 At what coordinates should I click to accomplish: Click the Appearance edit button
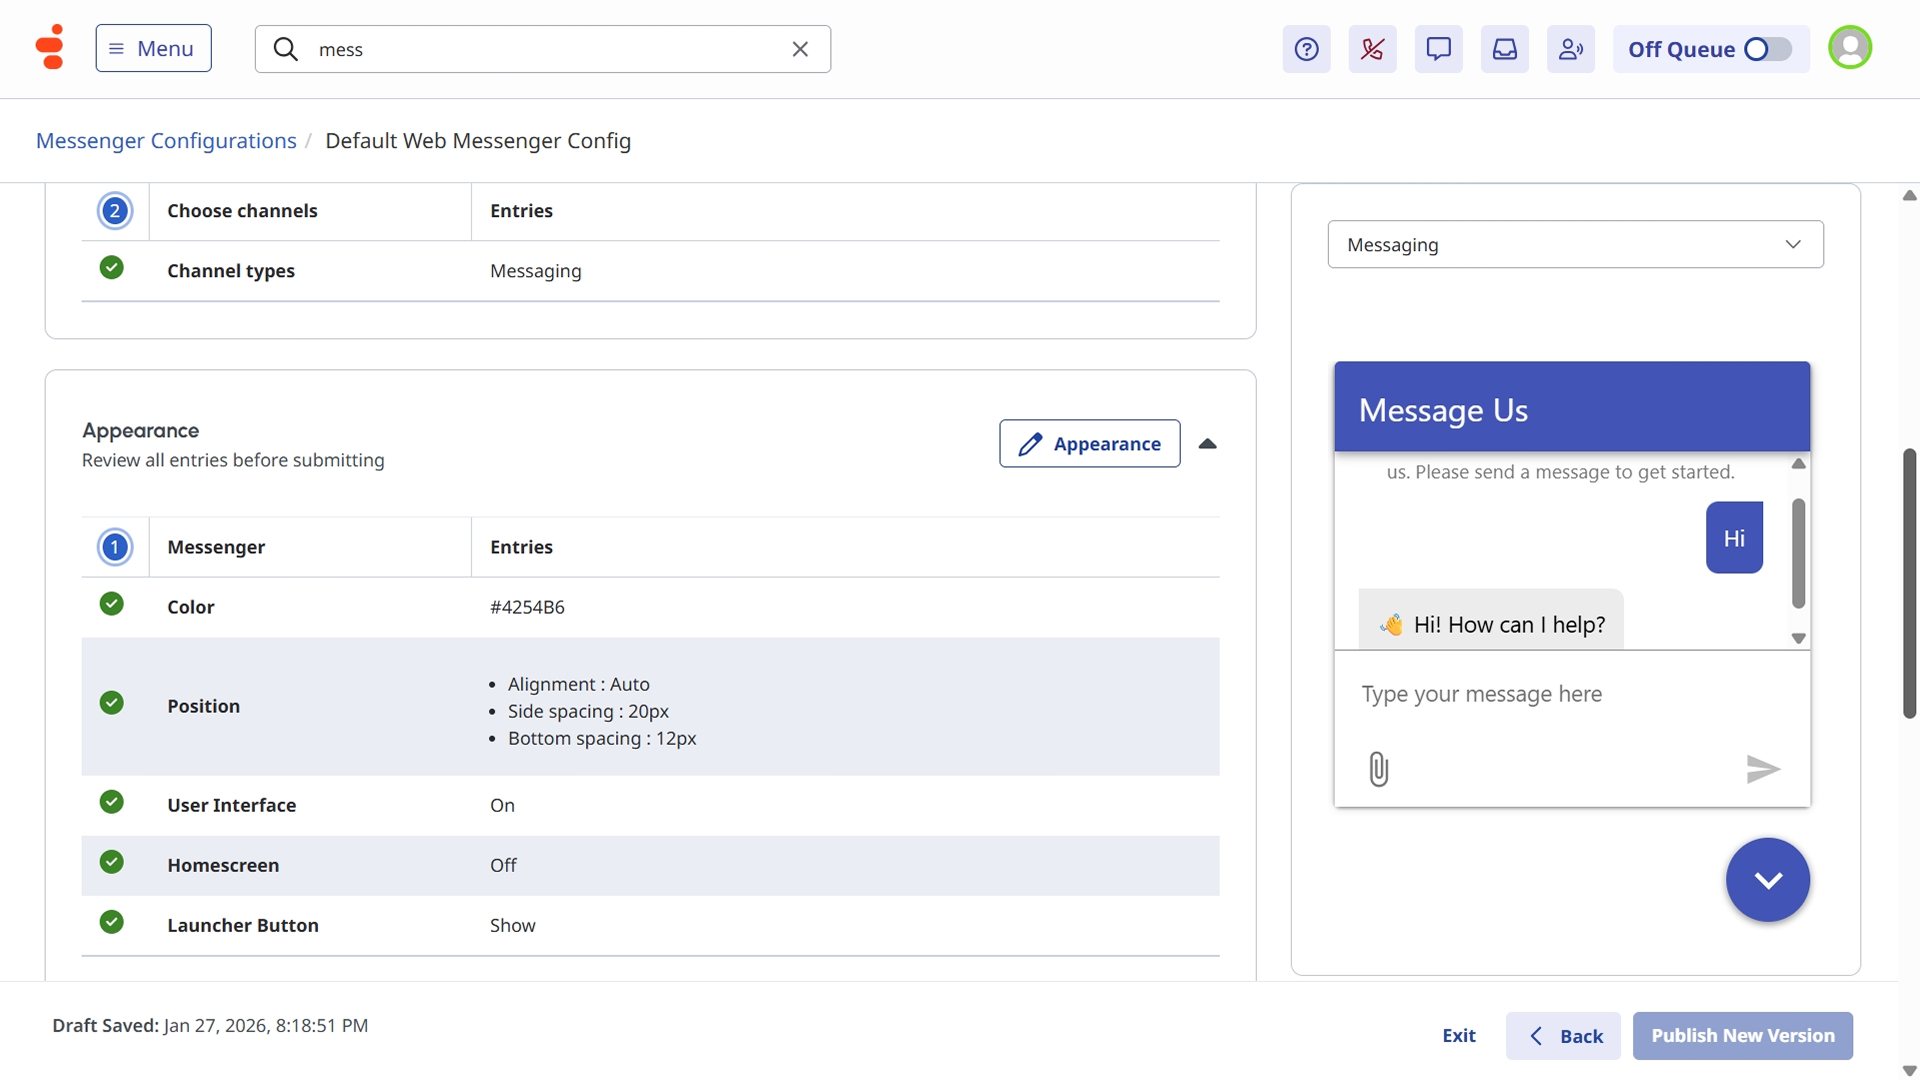[1089, 444]
